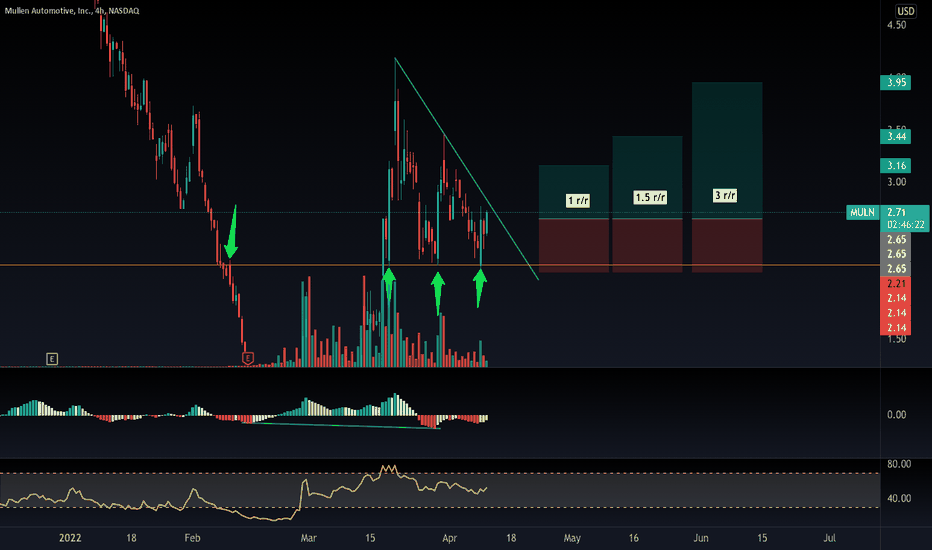
Task: Click the 2.71 current price label
Action: pyautogui.click(x=897, y=212)
